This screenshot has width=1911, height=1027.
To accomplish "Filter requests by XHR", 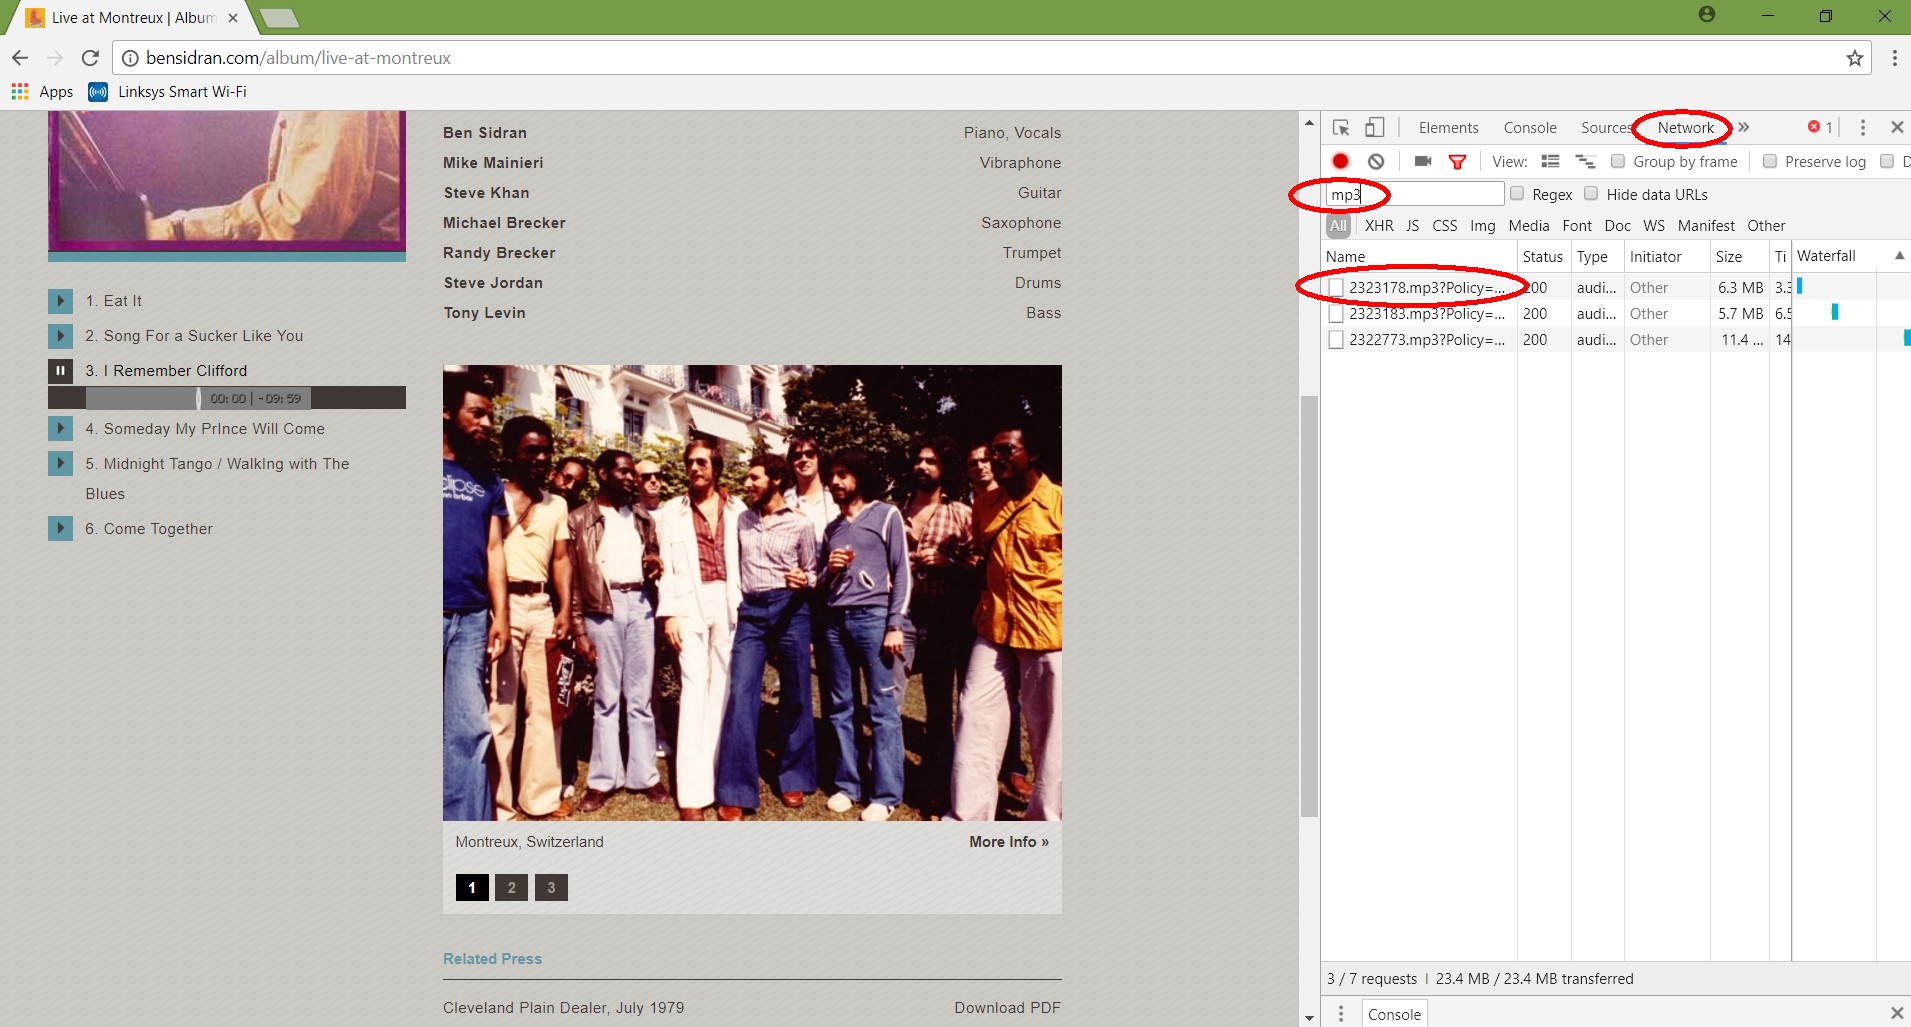I will tap(1379, 226).
